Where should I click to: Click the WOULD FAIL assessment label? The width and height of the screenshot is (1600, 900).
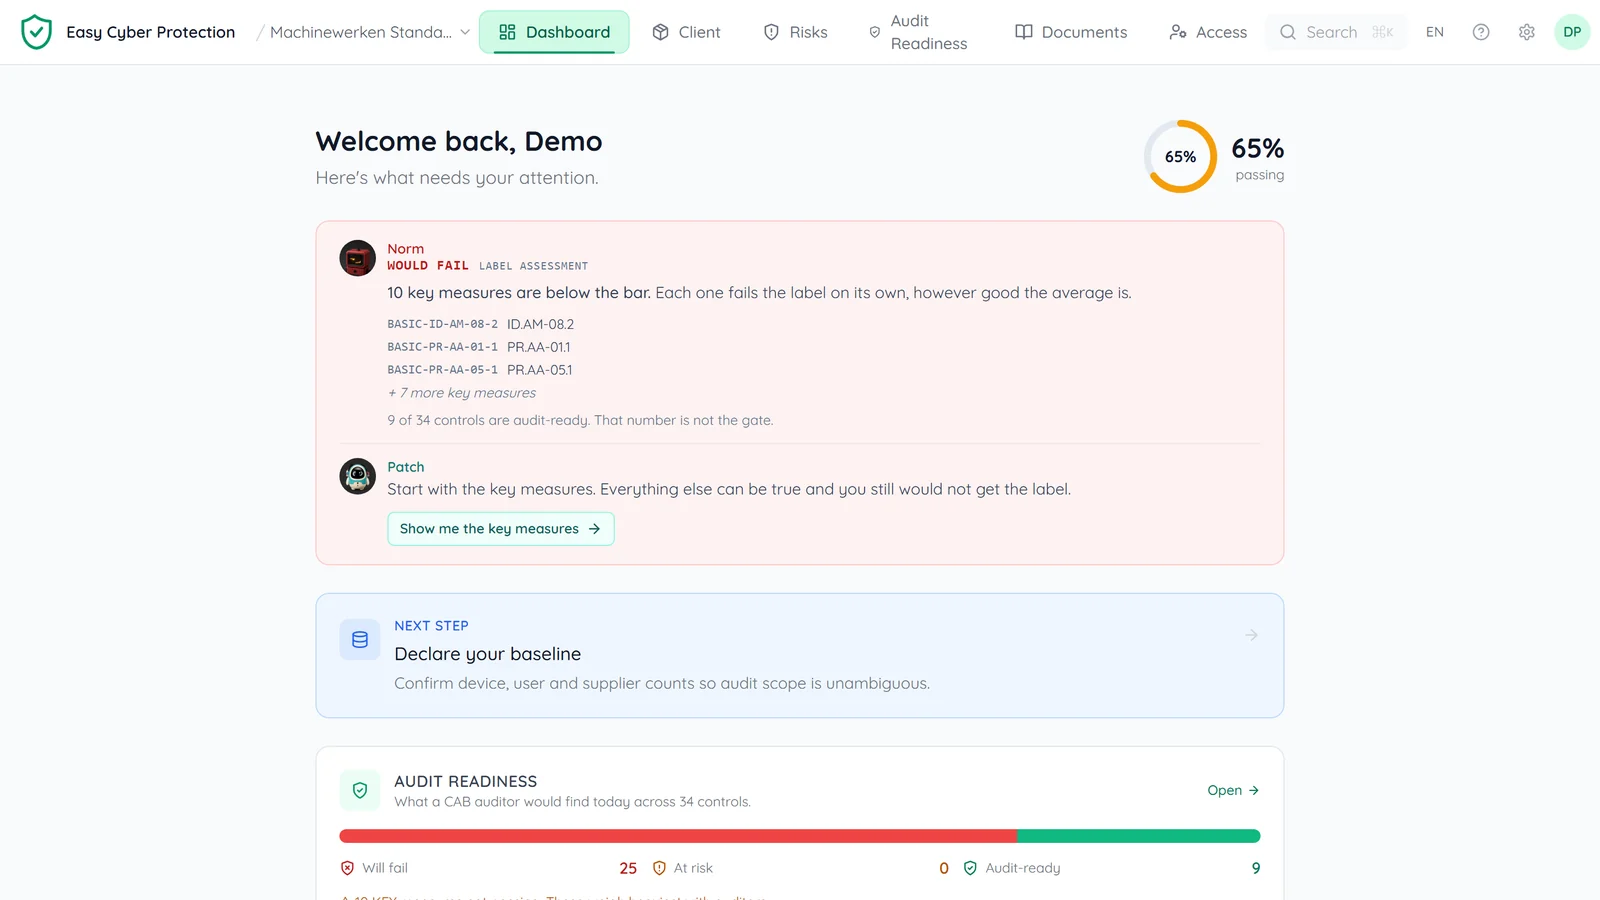point(428,266)
